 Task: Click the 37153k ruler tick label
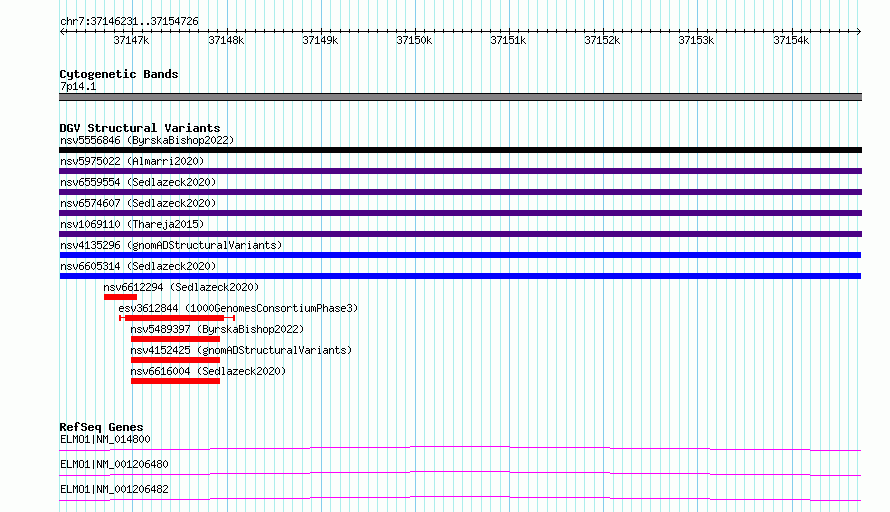[696, 40]
